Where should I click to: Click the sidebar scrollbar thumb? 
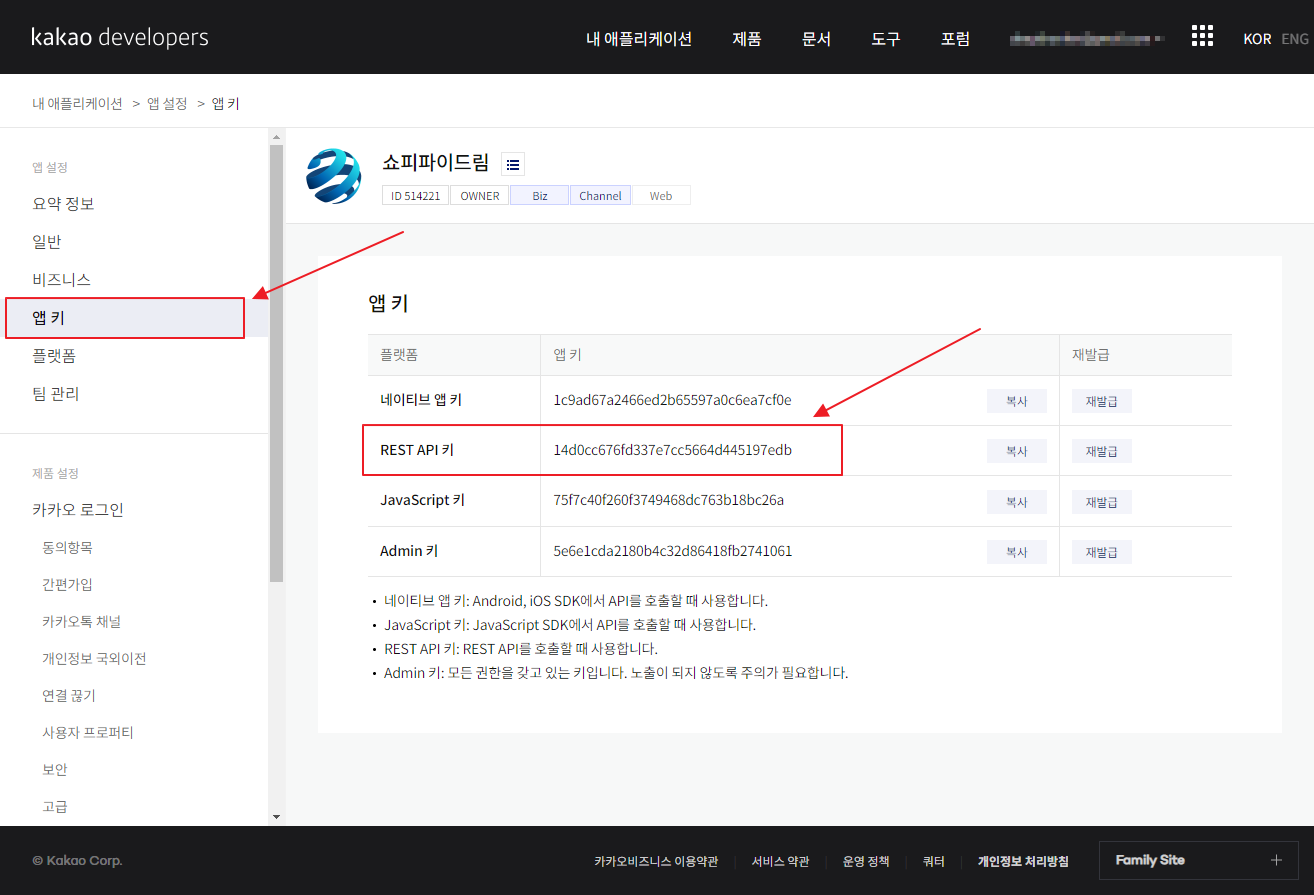tap(276, 363)
